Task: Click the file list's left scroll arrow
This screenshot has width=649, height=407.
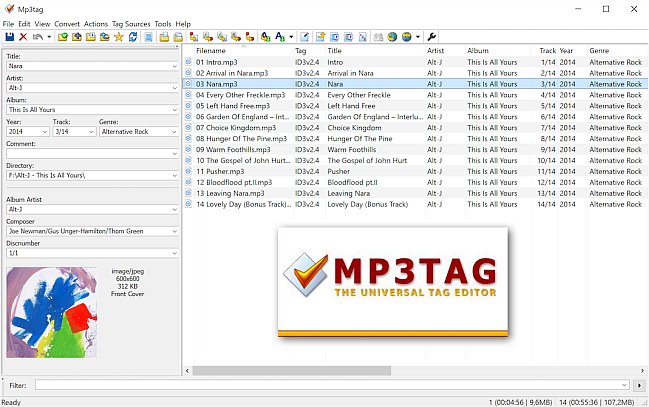Action: [187, 371]
